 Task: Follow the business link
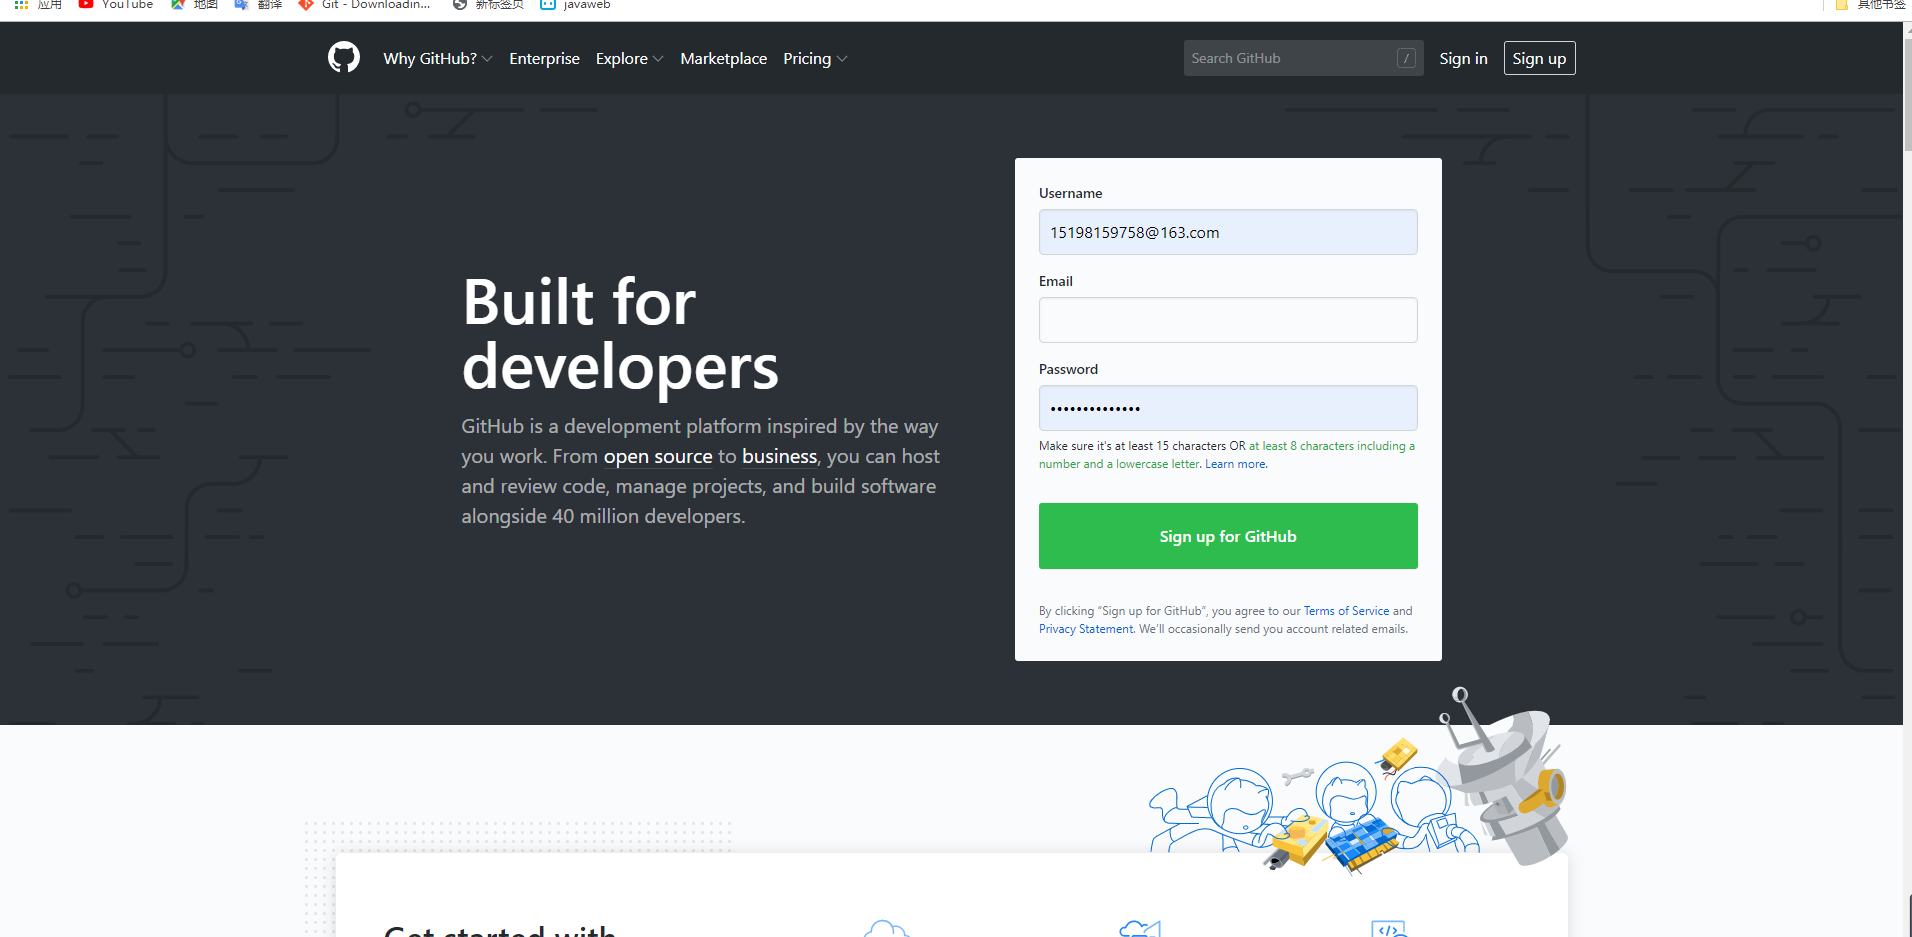click(779, 456)
